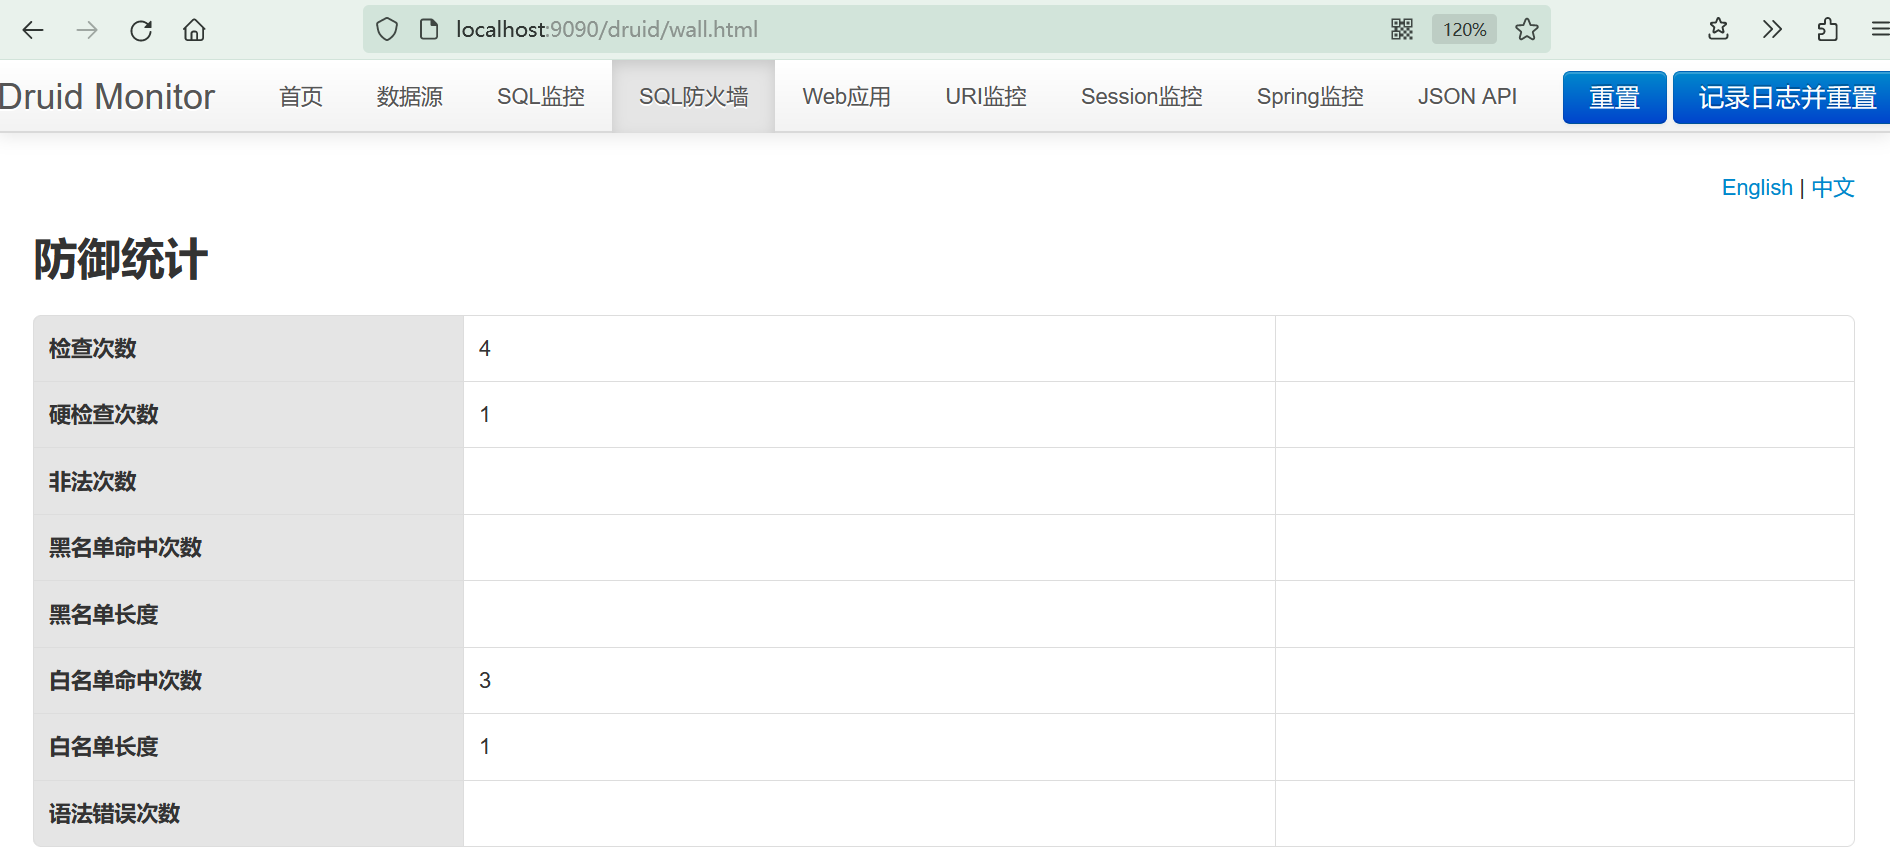This screenshot has width=1890, height=857.
Task: Switch language to 中文
Action: click(1833, 187)
